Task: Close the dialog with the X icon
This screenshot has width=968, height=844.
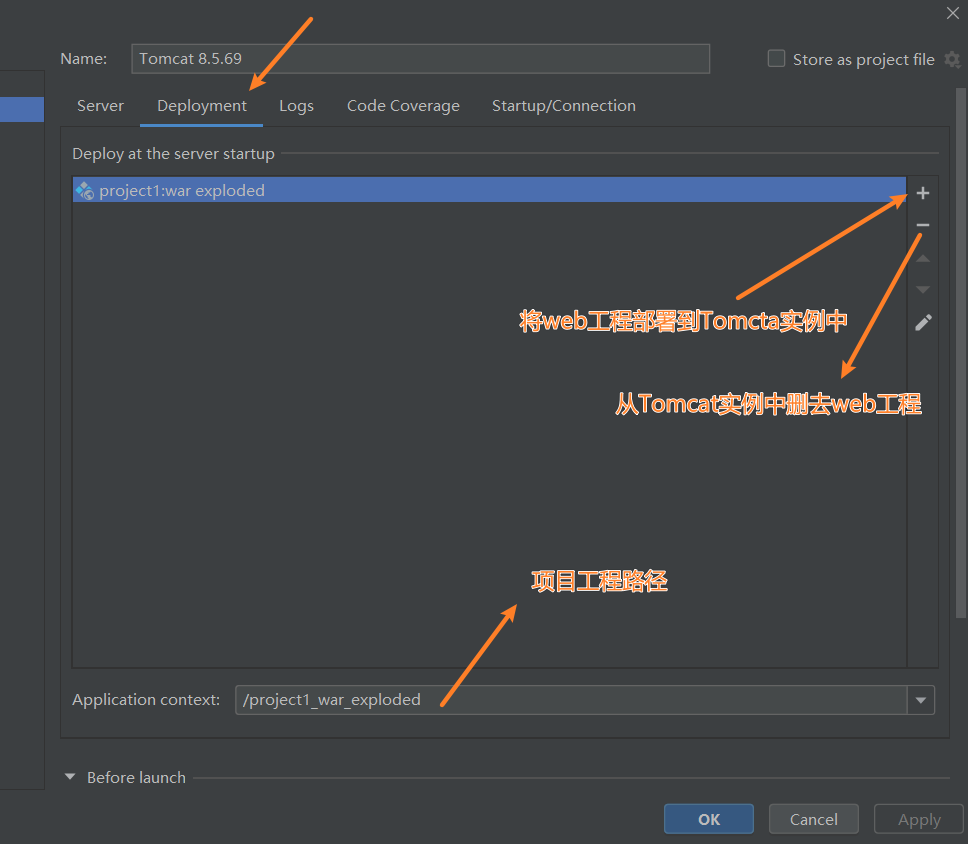Action: pos(953,13)
